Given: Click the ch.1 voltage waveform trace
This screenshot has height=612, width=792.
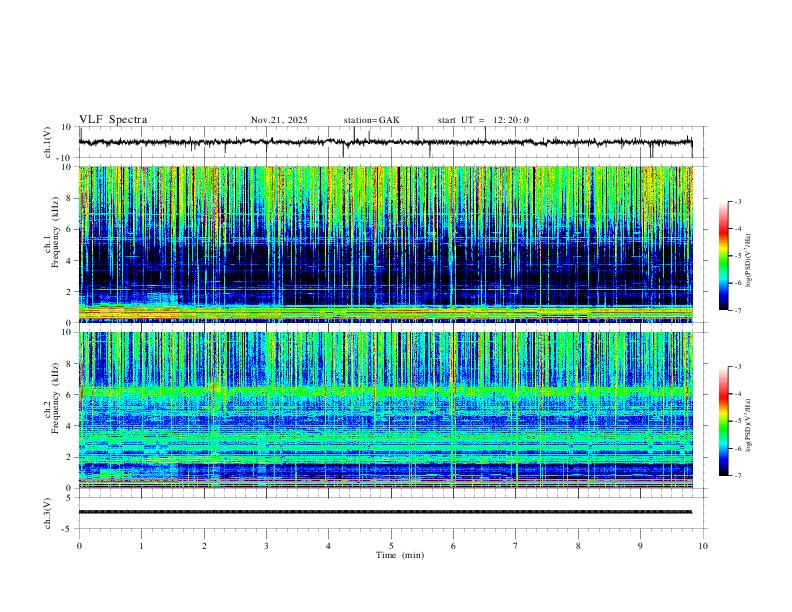Looking at the screenshot, I should point(385,142).
